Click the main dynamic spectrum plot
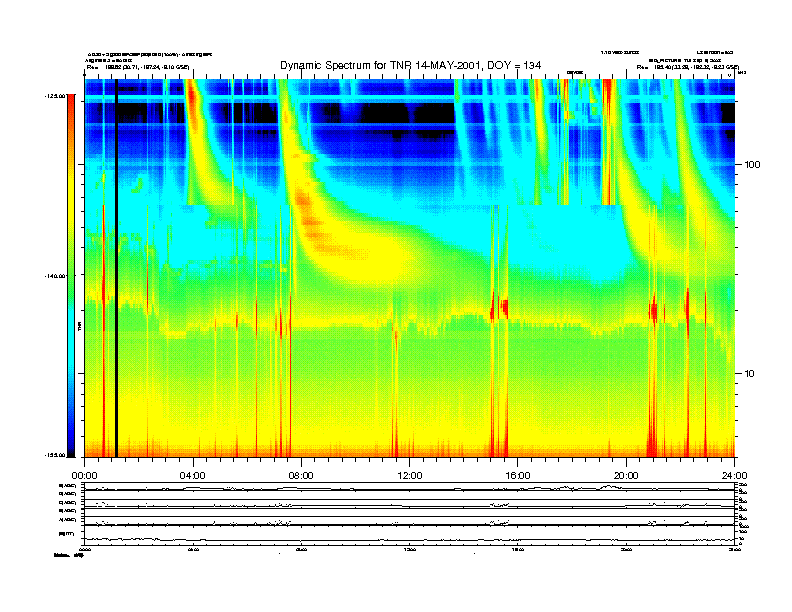792x612 pixels. tap(410, 268)
